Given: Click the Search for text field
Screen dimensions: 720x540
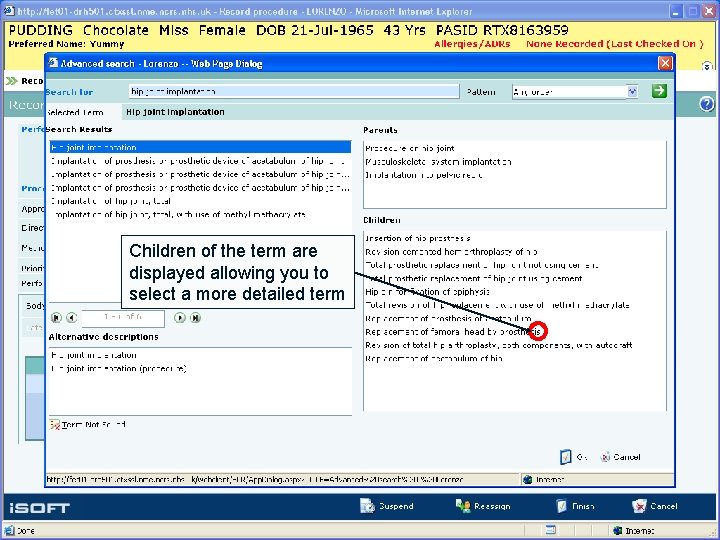Looking at the screenshot, I should click(294, 91).
